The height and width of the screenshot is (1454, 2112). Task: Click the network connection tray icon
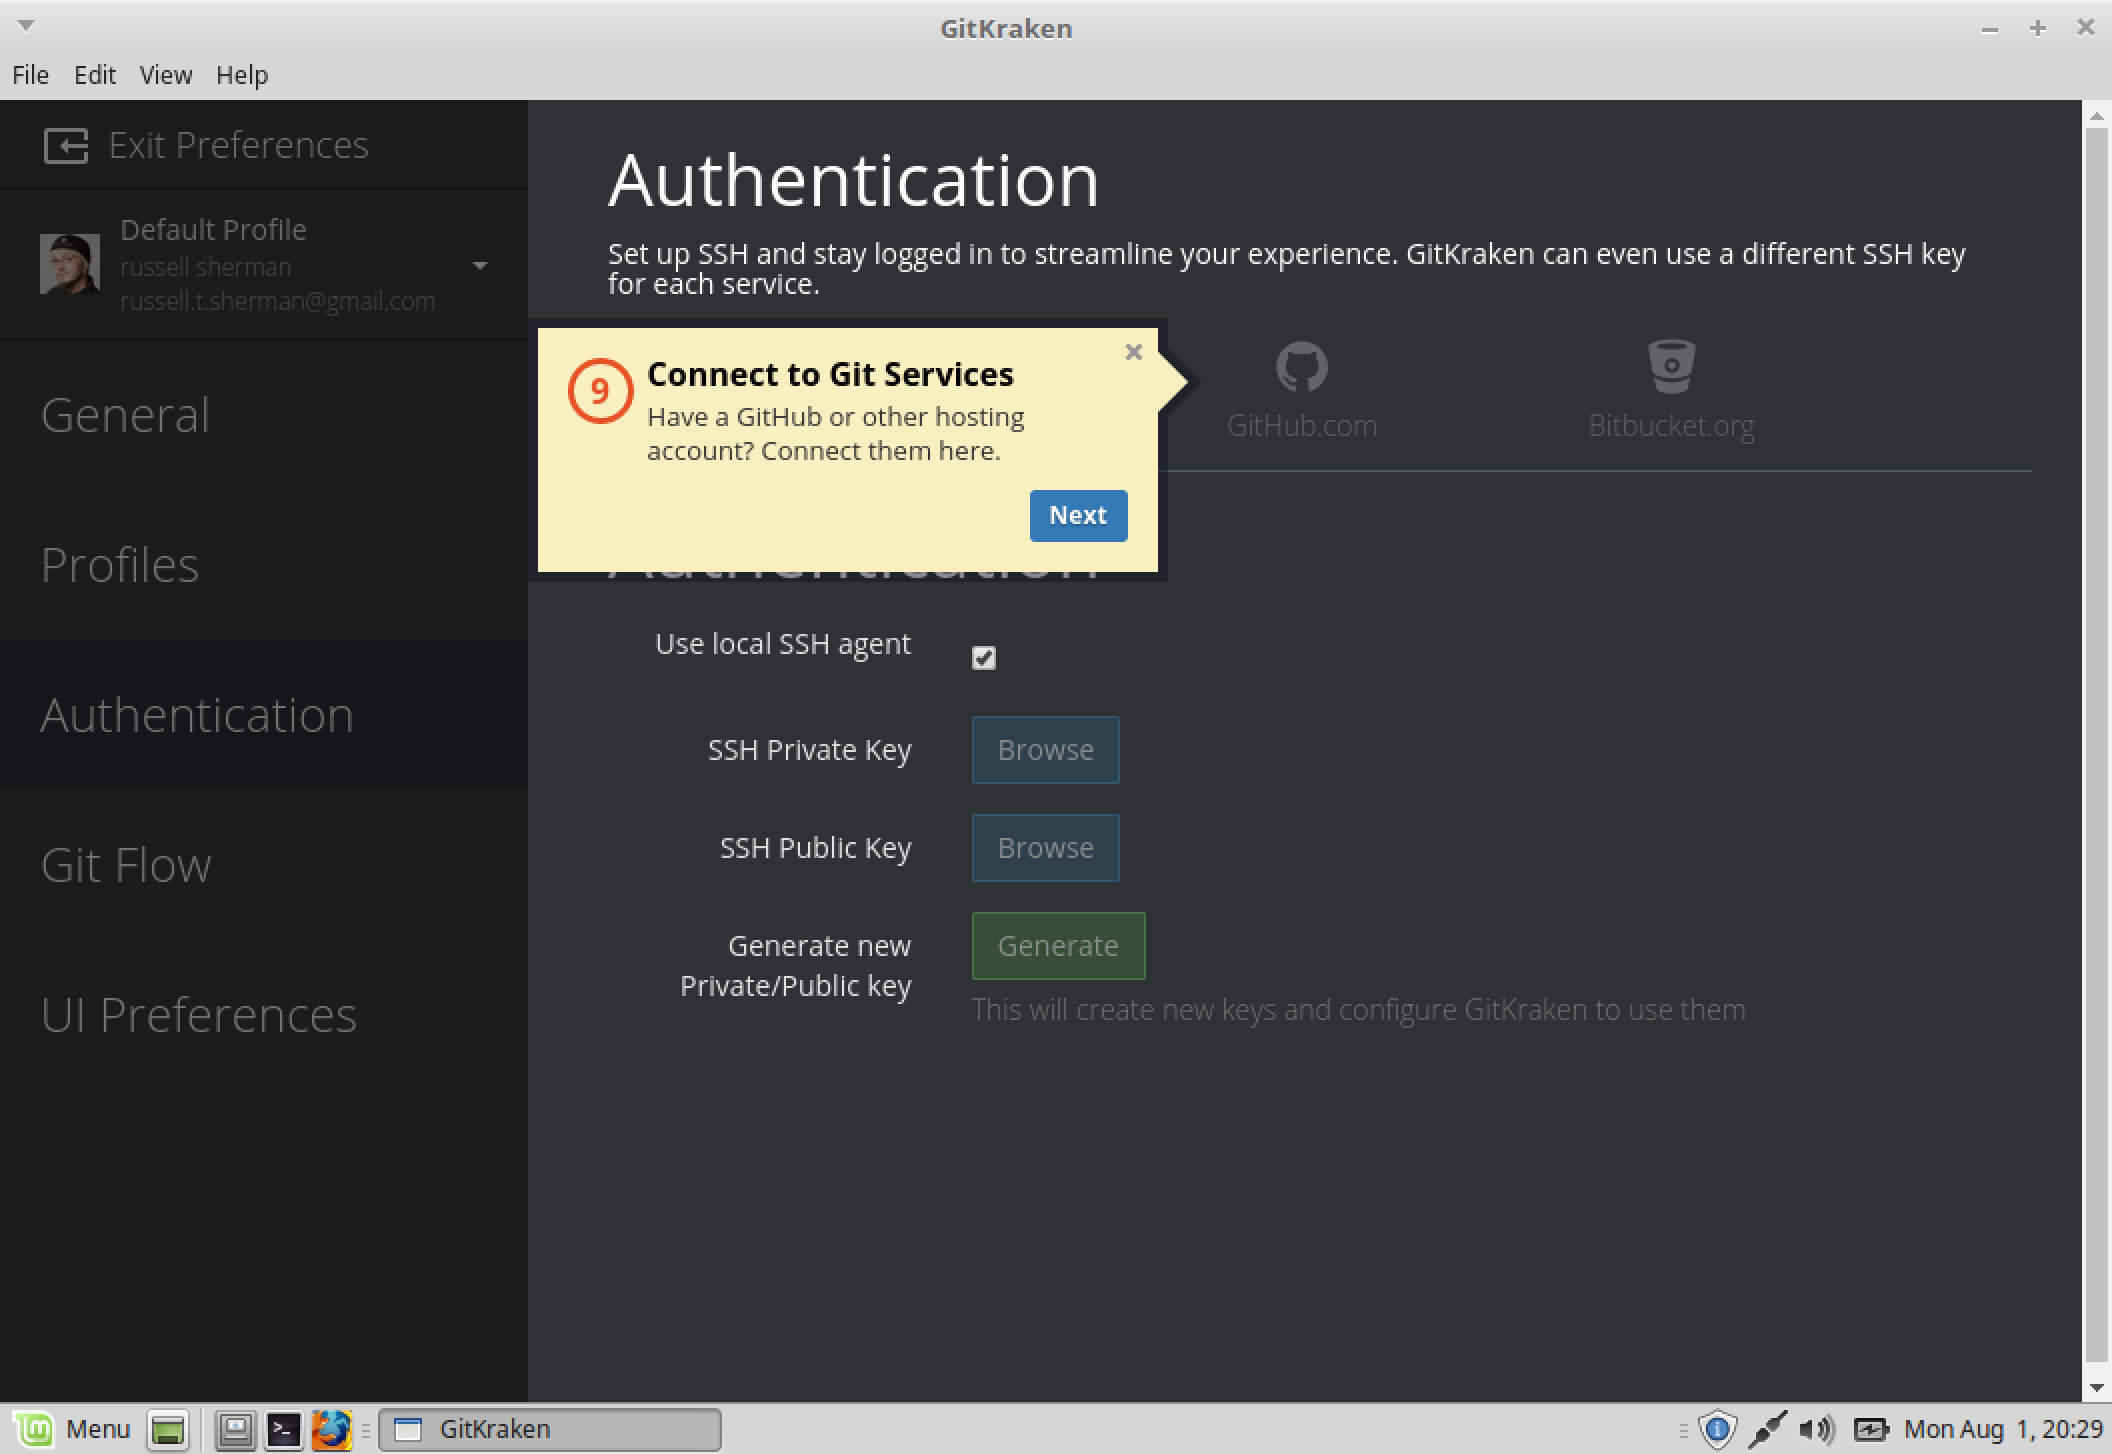tap(1767, 1430)
